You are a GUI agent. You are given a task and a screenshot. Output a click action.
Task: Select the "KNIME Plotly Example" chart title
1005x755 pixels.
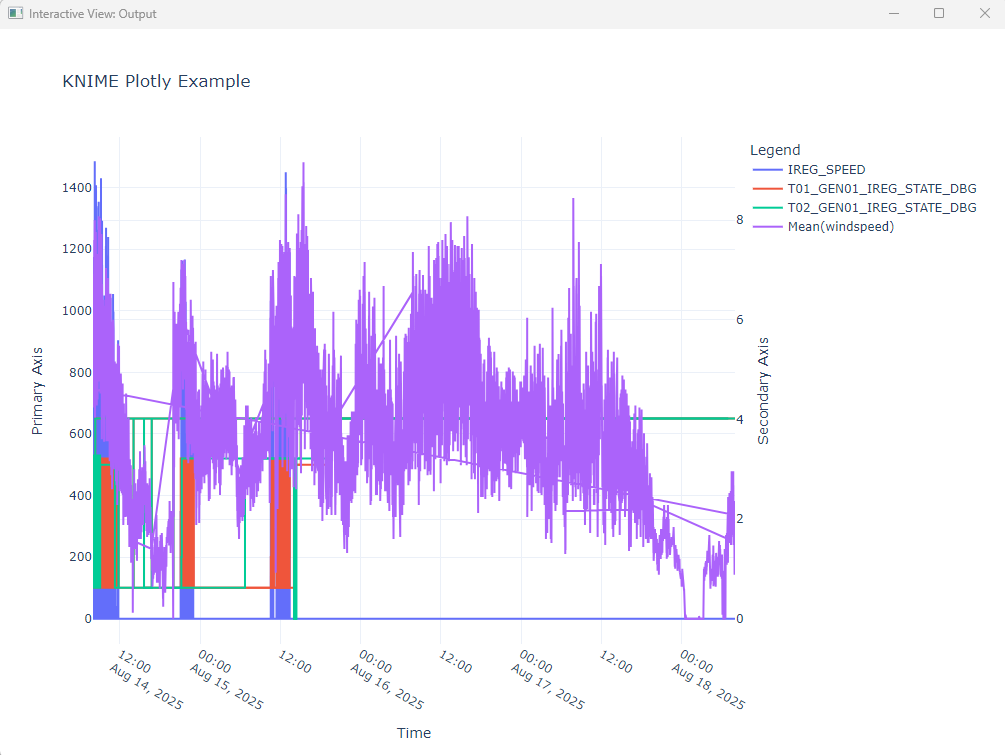tap(156, 82)
